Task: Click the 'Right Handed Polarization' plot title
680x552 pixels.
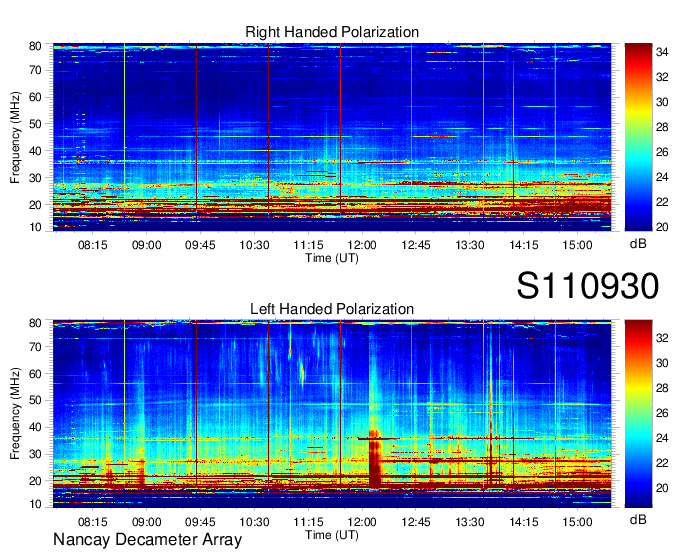Action: [x=332, y=32]
